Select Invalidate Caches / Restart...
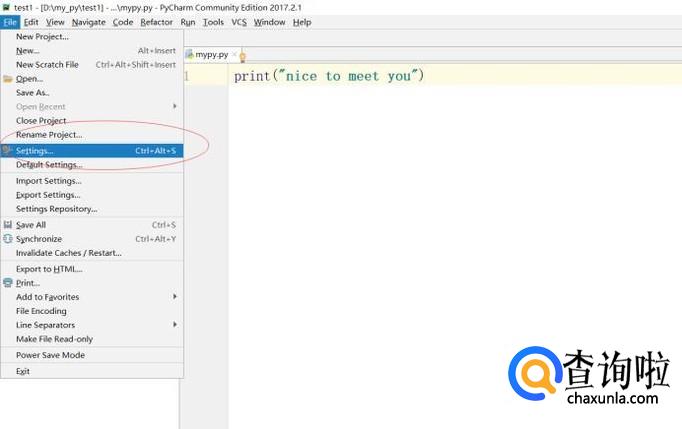Viewport: 682px width, 429px height. [x=92, y=253]
